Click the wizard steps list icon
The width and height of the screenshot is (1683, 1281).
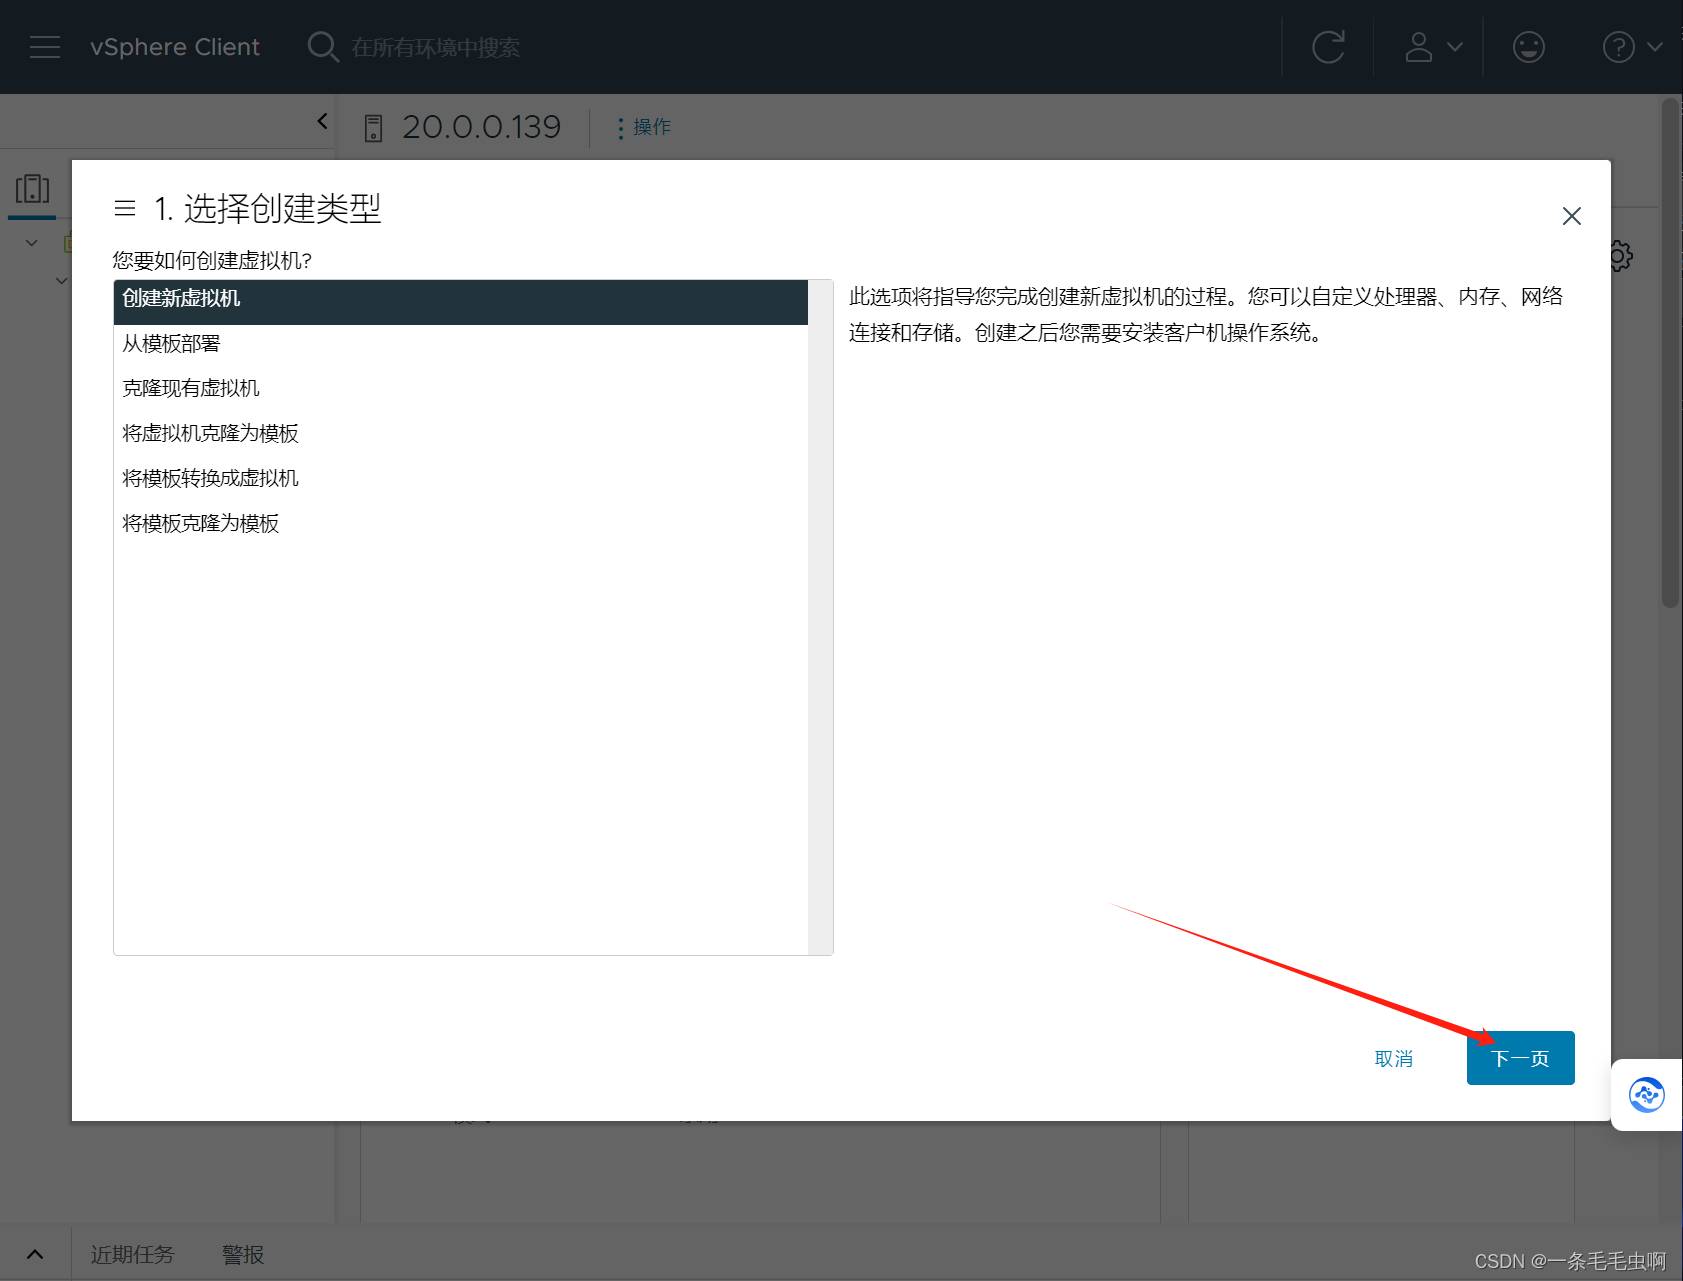(125, 208)
